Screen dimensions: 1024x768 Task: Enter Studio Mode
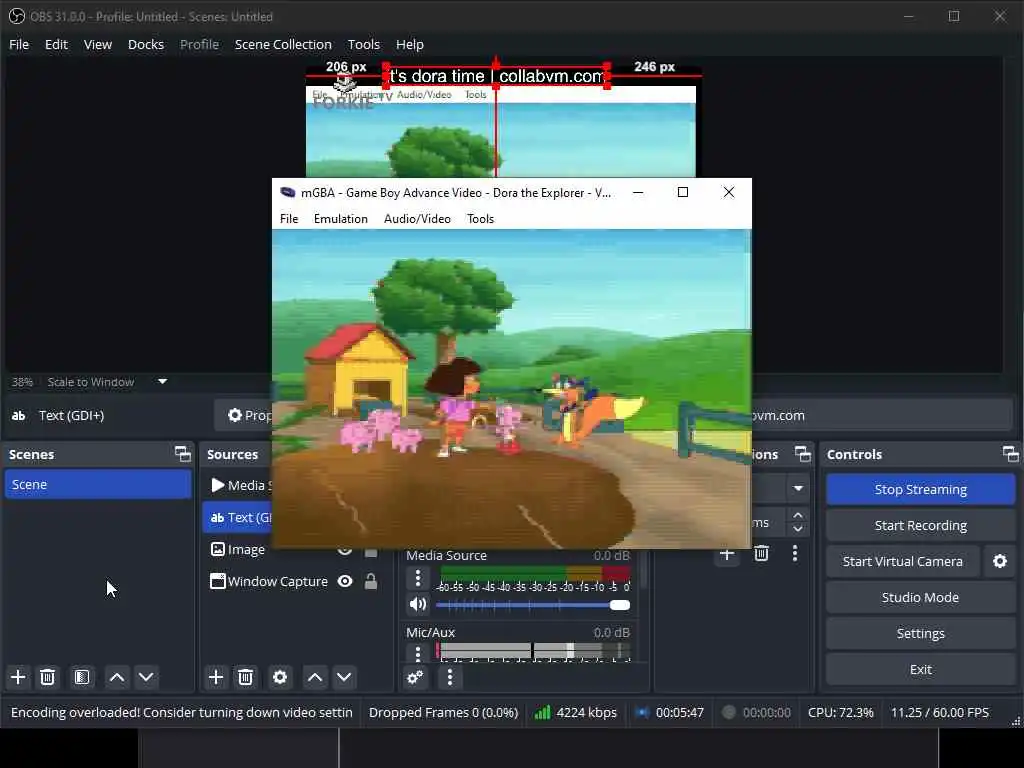tap(921, 598)
